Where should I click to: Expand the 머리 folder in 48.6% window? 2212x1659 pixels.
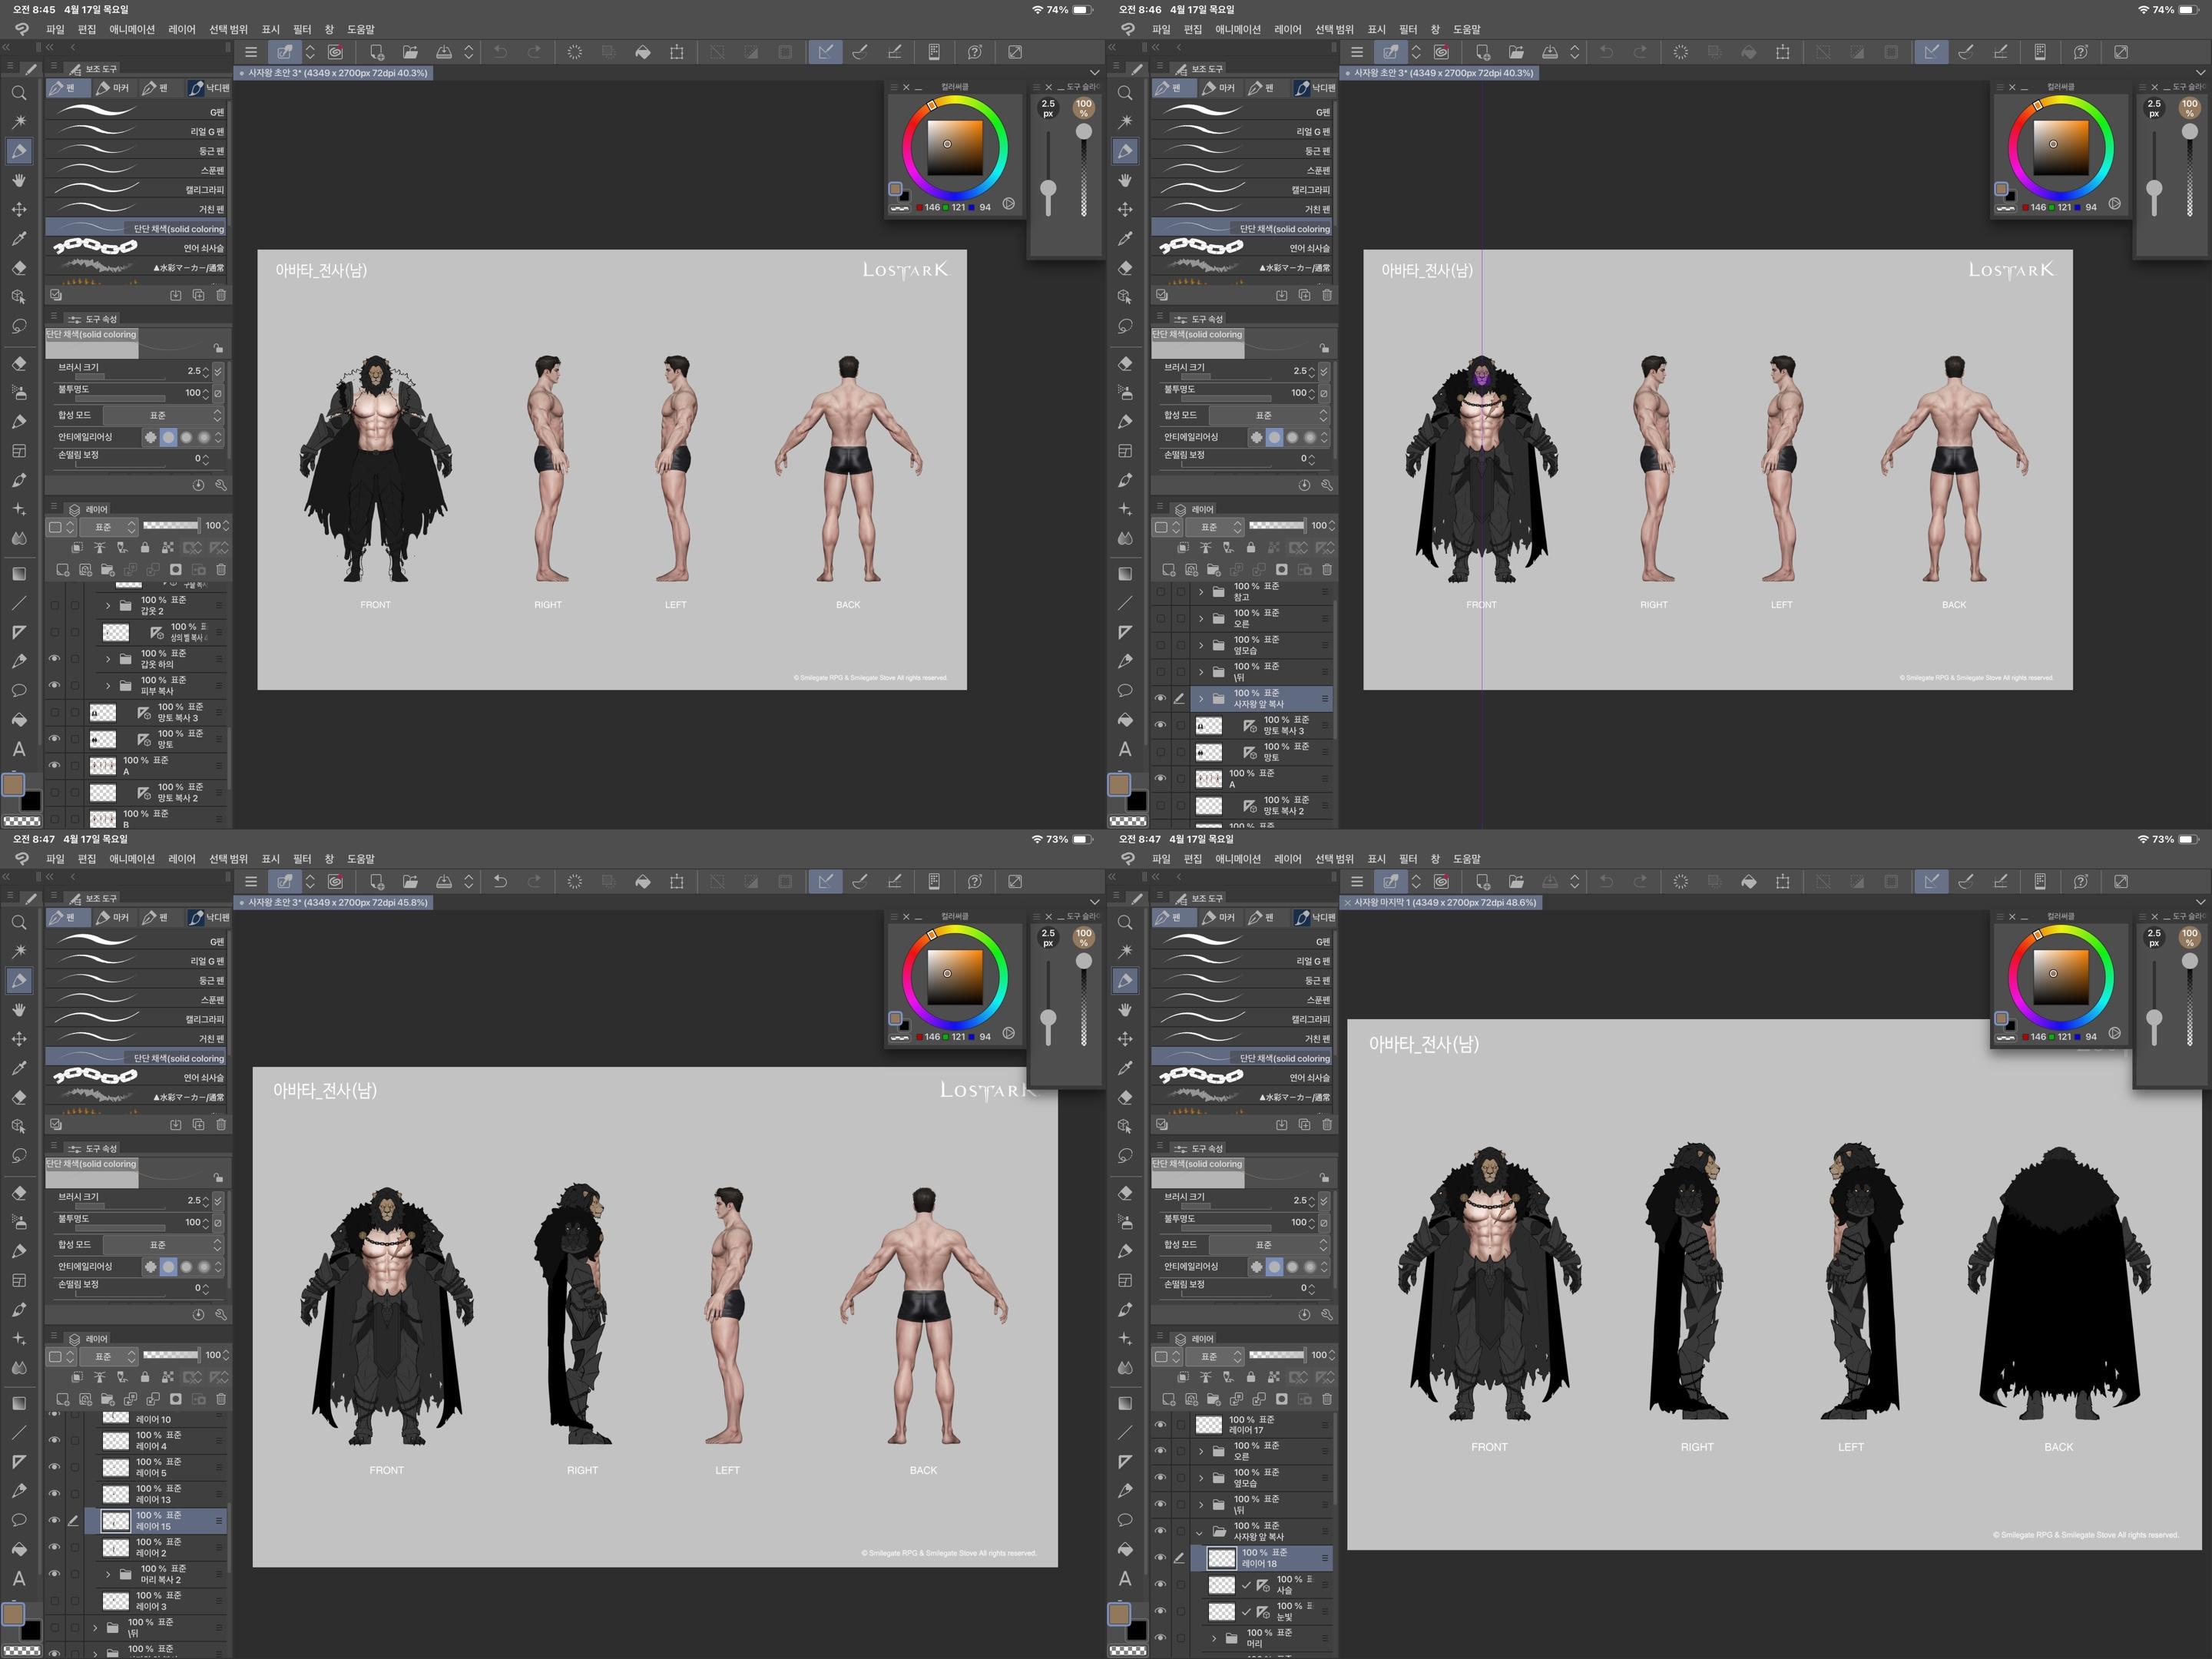pos(1214,1638)
